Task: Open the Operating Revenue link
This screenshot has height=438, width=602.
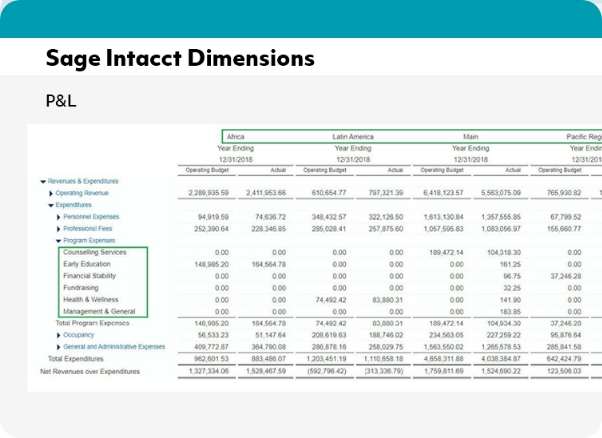Action: [82, 193]
